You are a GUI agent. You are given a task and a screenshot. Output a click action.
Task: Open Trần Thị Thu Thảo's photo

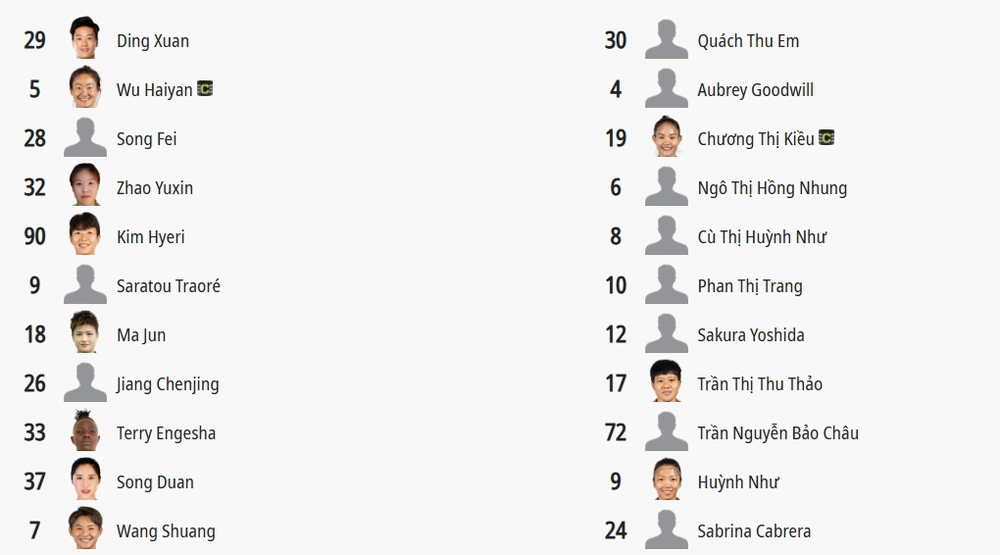pos(666,381)
